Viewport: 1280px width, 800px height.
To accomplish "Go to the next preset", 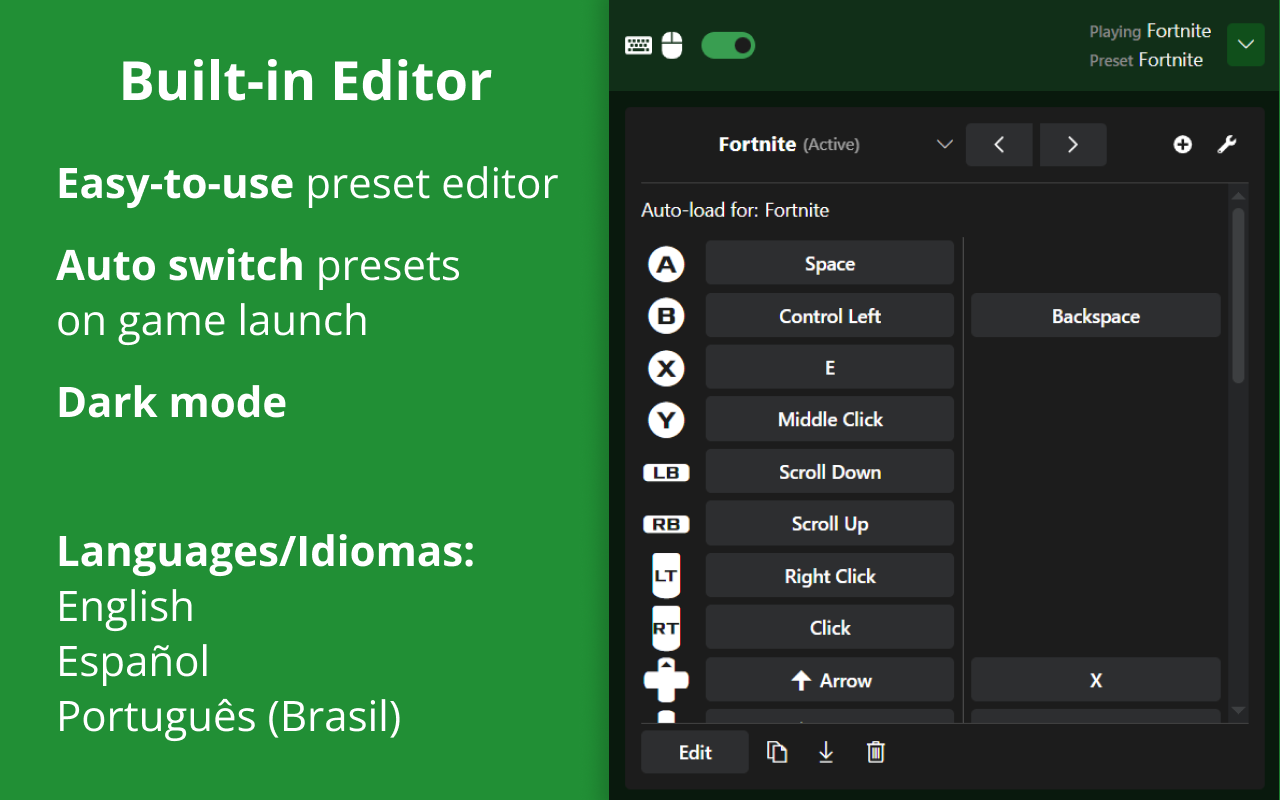I will pos(1073,145).
